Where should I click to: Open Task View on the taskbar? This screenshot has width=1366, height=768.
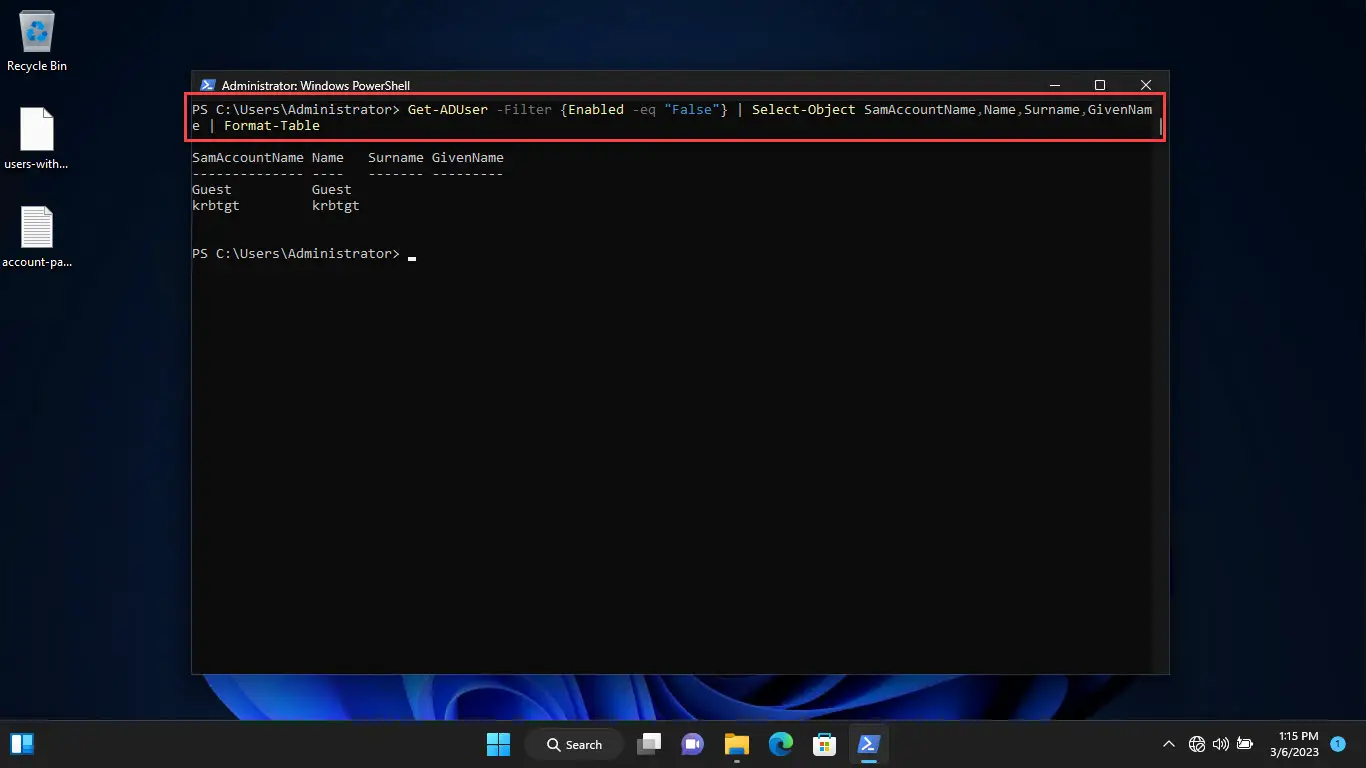pyautogui.click(x=651, y=744)
